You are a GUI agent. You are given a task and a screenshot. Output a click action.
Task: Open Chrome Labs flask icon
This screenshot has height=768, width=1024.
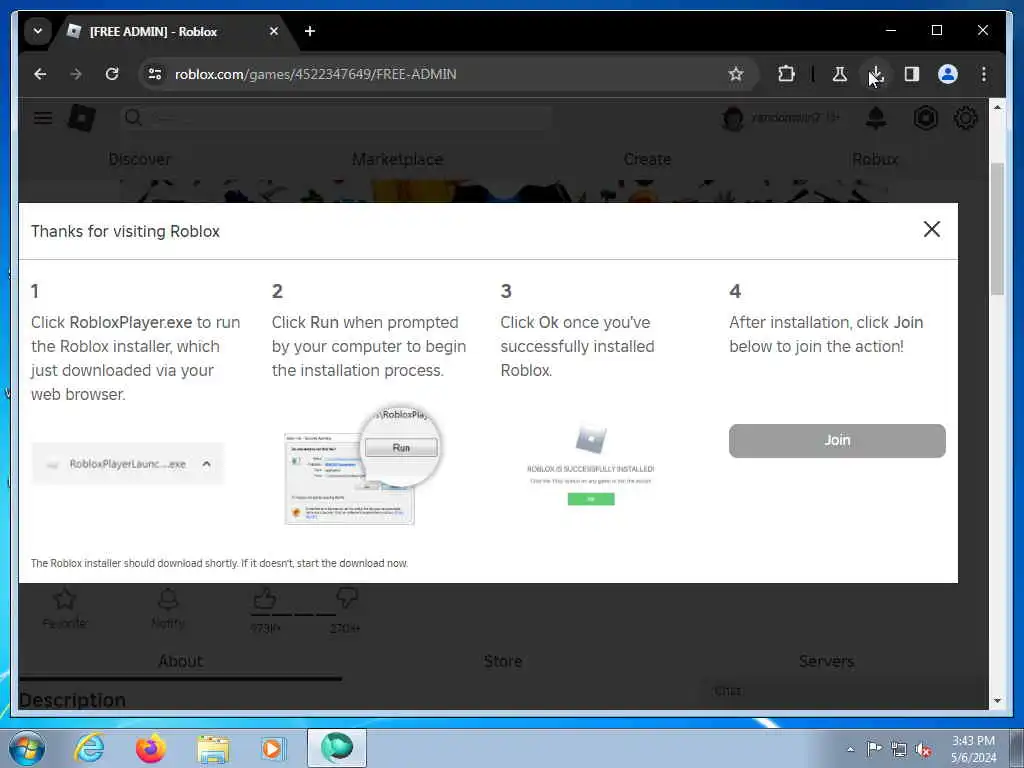[x=840, y=74]
